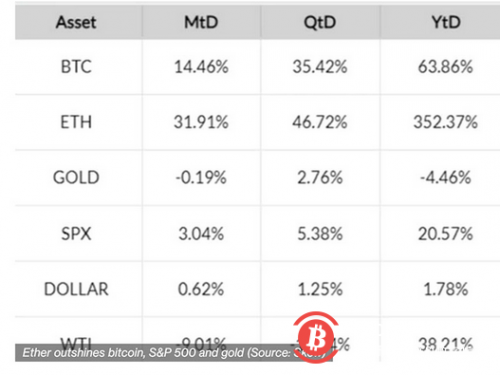Select the ETH asset row label
The height and width of the screenshot is (375, 500).
[76, 122]
